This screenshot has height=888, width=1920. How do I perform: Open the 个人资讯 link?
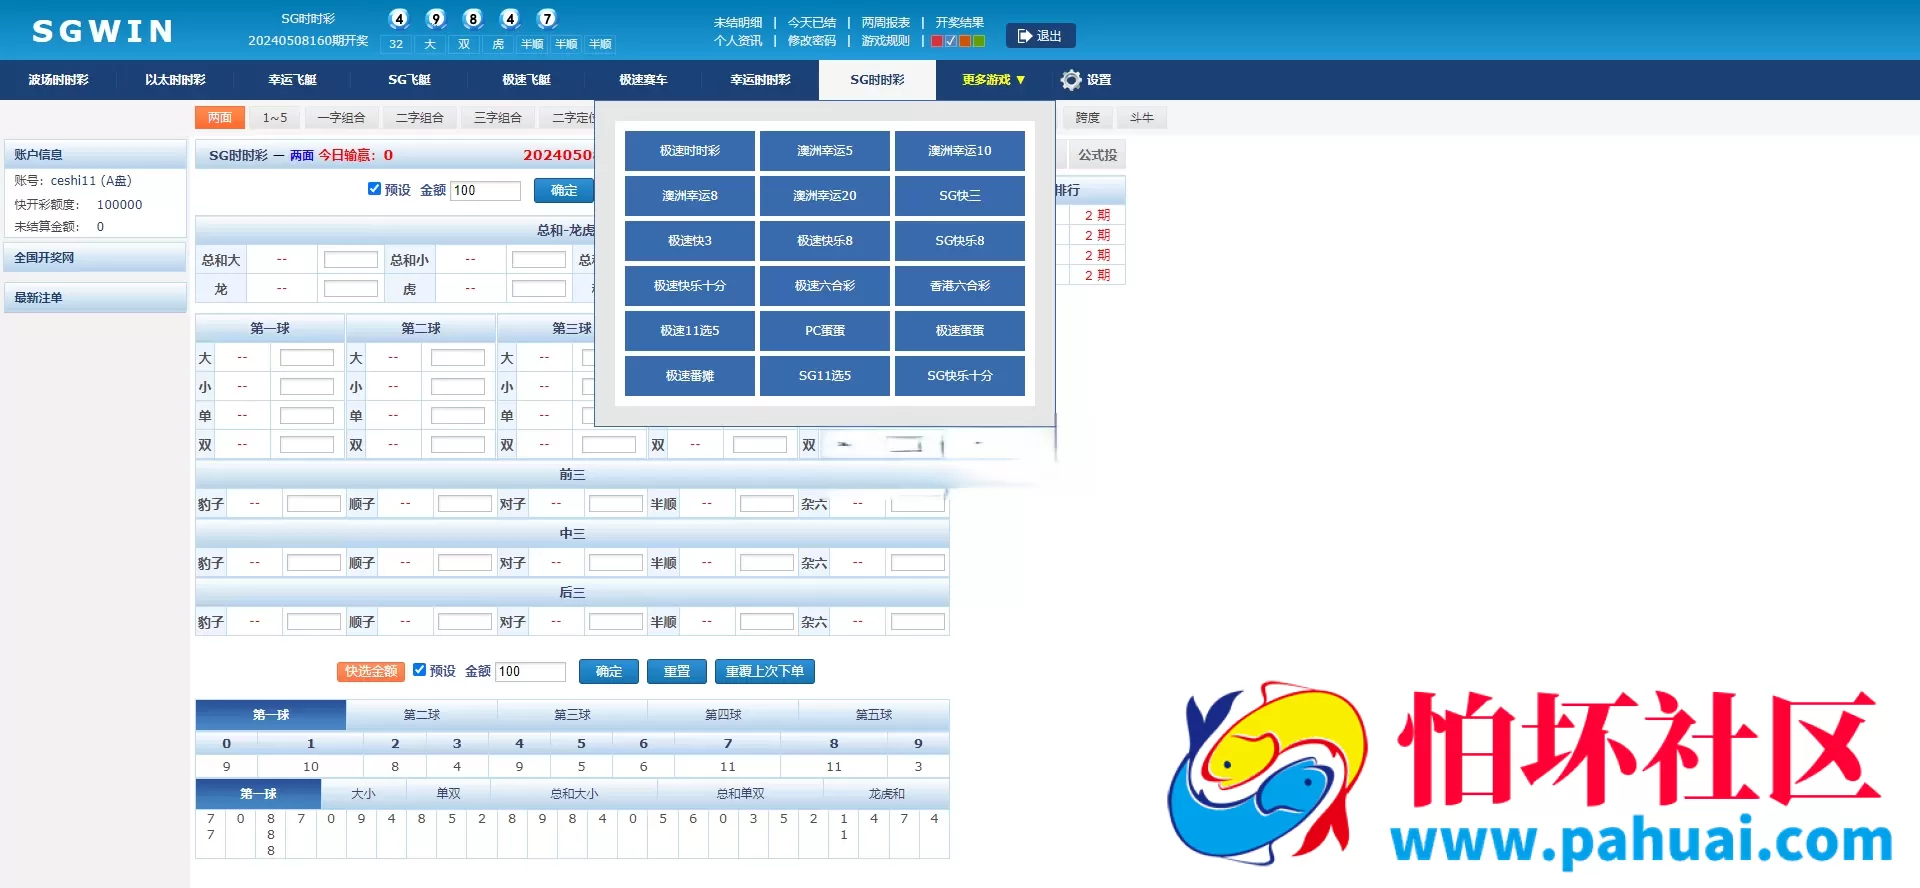pyautogui.click(x=738, y=41)
